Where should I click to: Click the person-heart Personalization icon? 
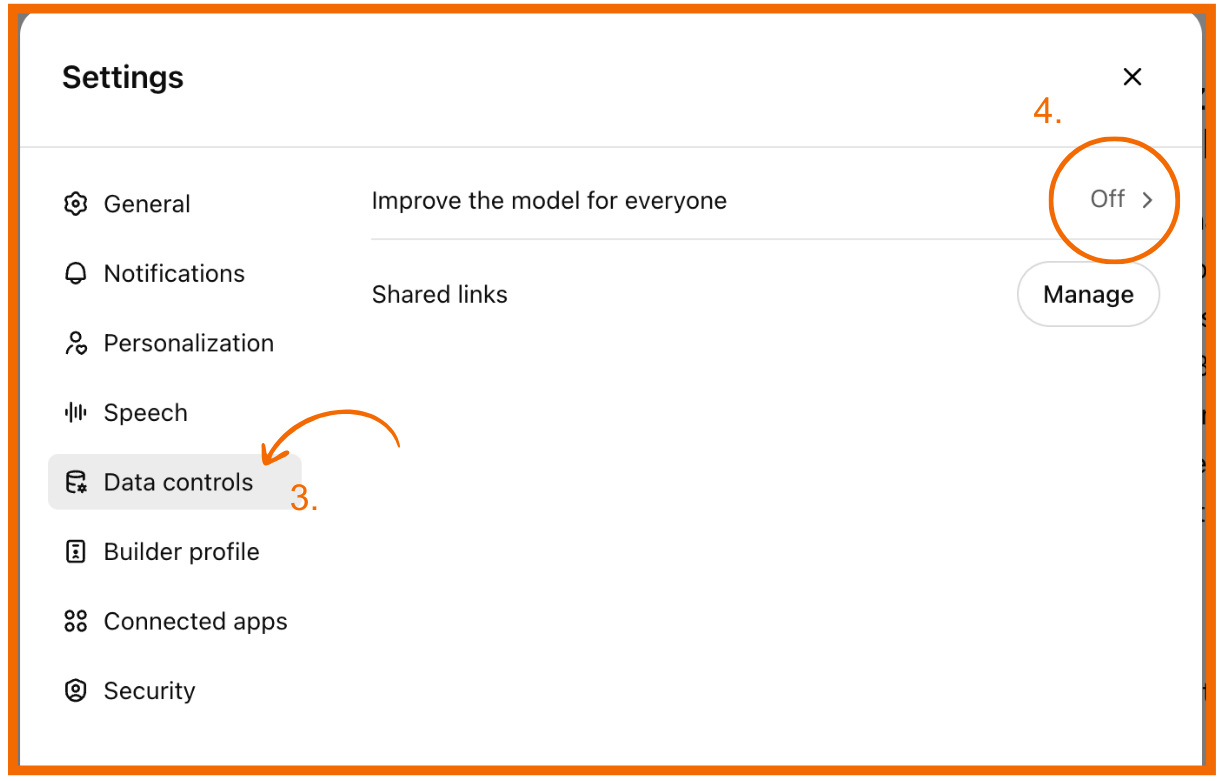[x=75, y=344]
